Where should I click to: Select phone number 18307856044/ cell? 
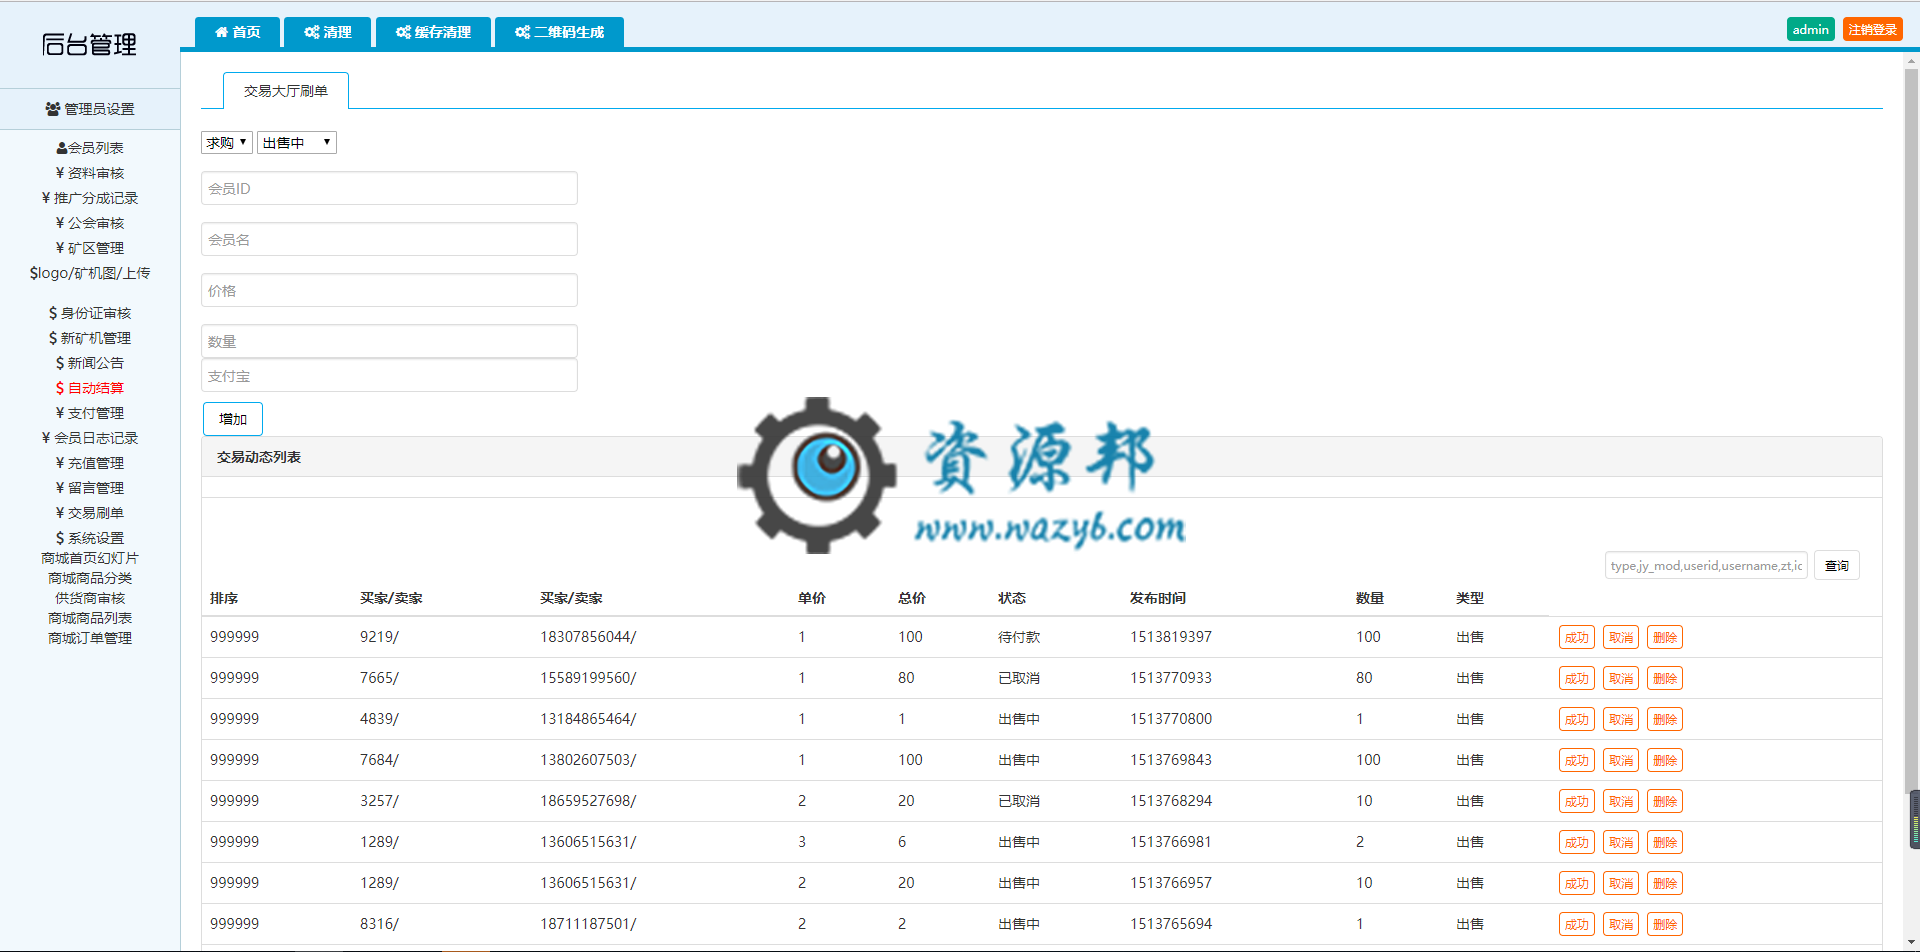(588, 637)
